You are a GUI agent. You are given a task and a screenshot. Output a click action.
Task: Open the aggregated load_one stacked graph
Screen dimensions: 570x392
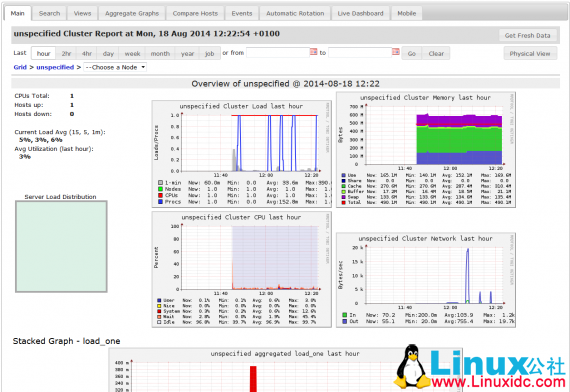(x=285, y=370)
